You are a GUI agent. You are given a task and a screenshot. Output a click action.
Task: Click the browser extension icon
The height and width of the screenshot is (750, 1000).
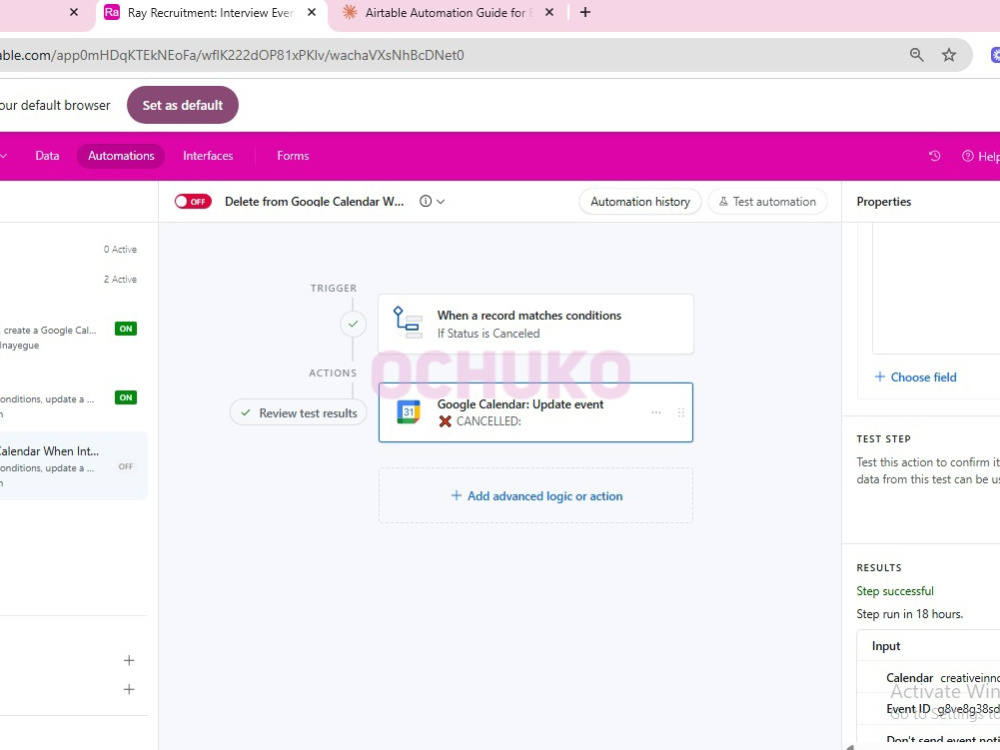coord(995,55)
